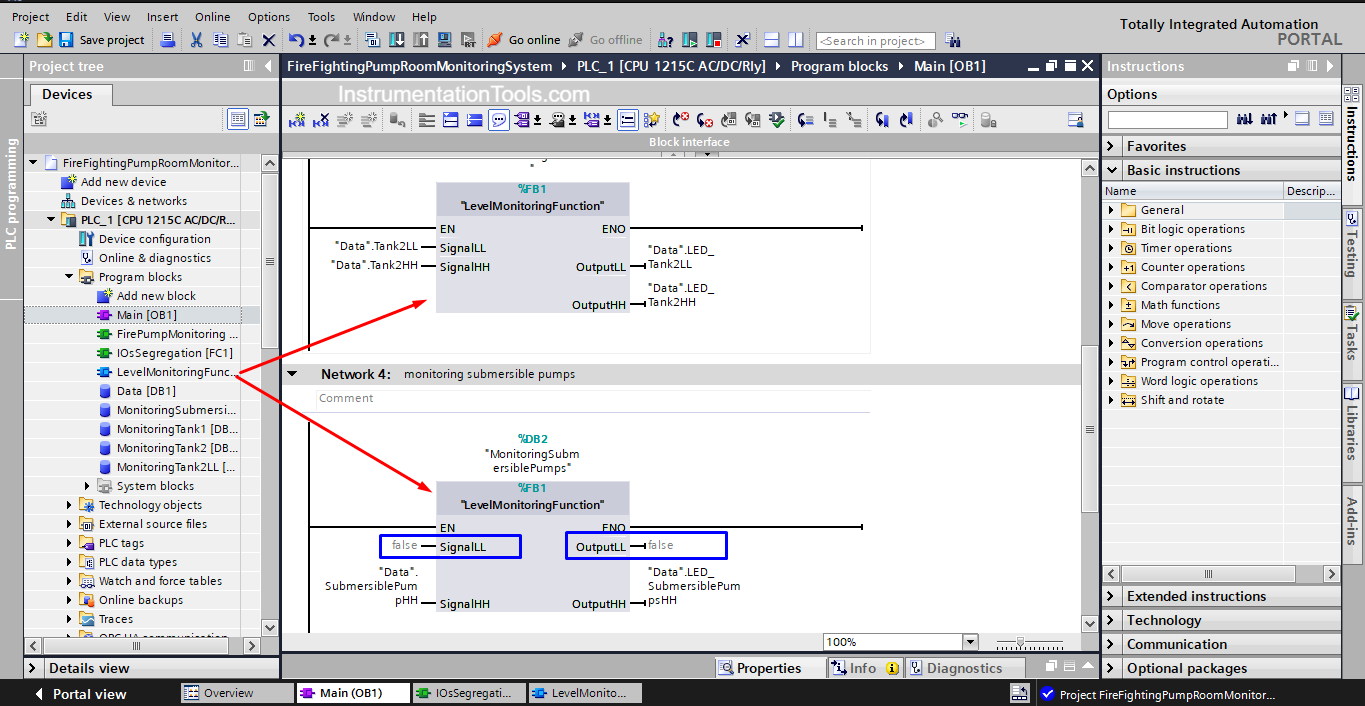Screen dimensions: 1365x706
Task: Click the Download to device icon
Action: pos(397,40)
